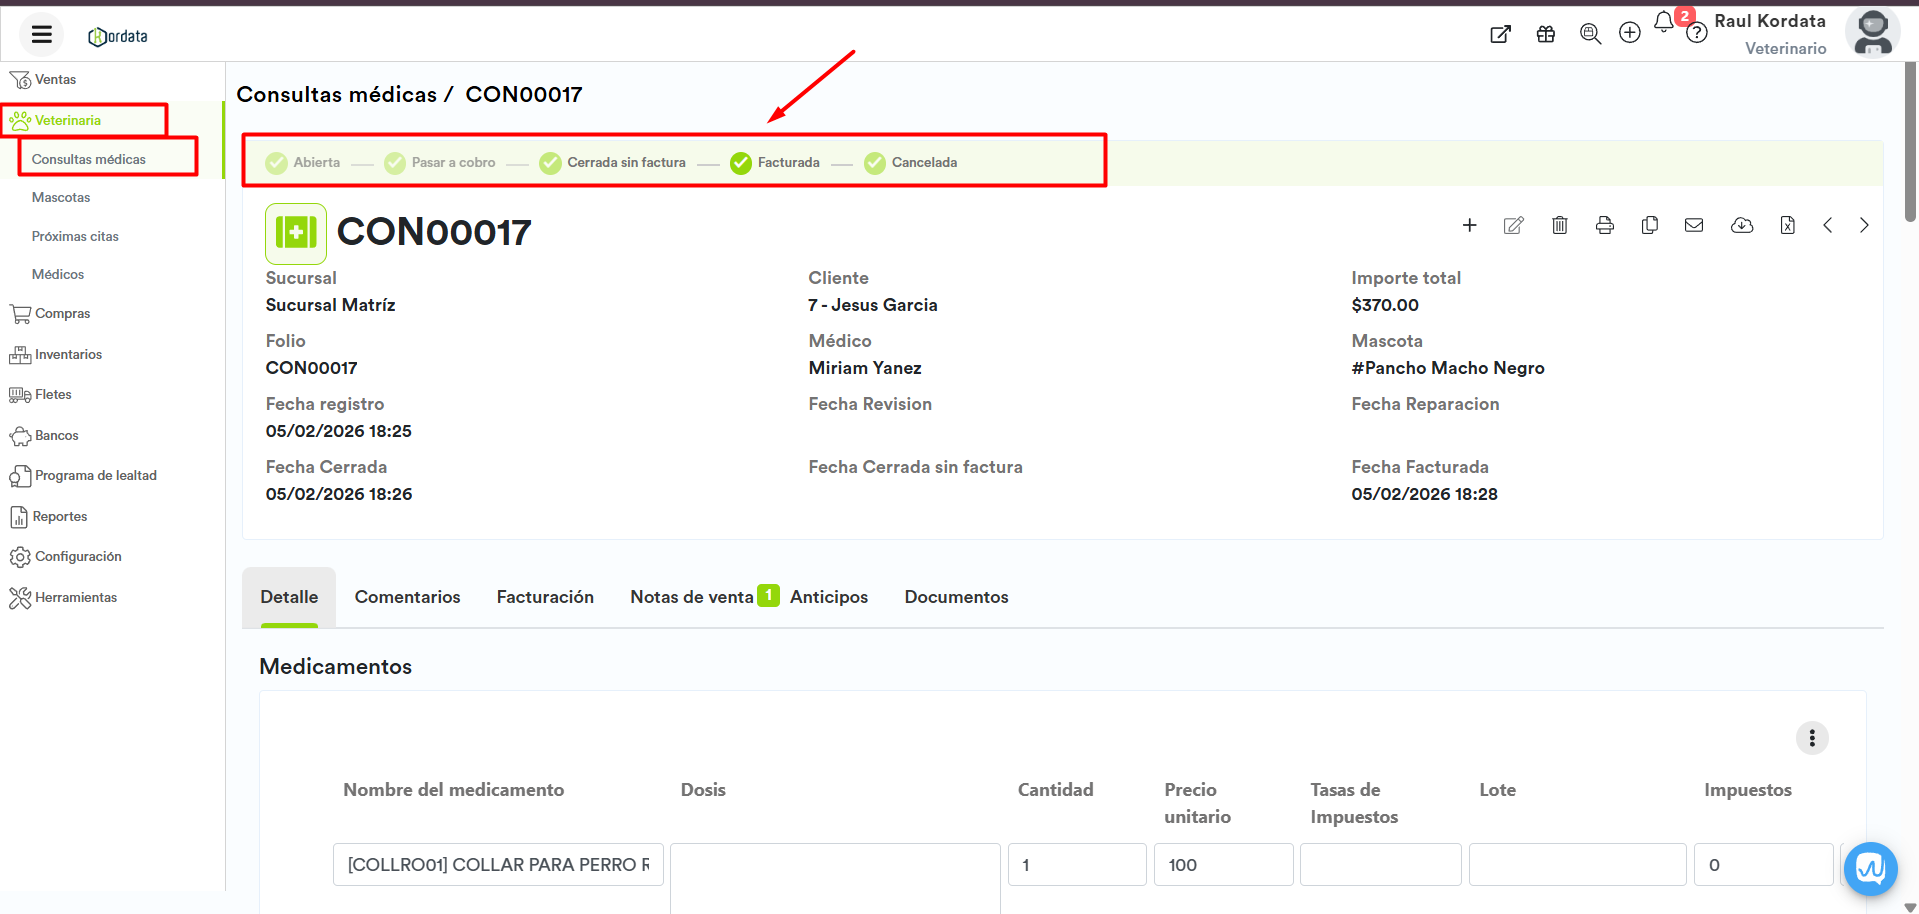The height and width of the screenshot is (914, 1919).
Task: Open the notifications bell
Action: pyautogui.click(x=1663, y=23)
